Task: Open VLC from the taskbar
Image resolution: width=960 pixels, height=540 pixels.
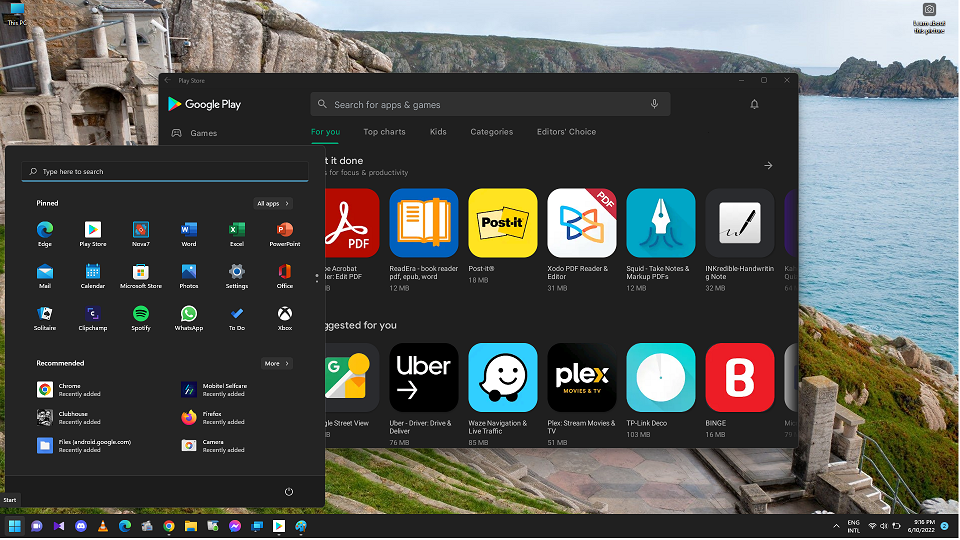Action: (103, 526)
